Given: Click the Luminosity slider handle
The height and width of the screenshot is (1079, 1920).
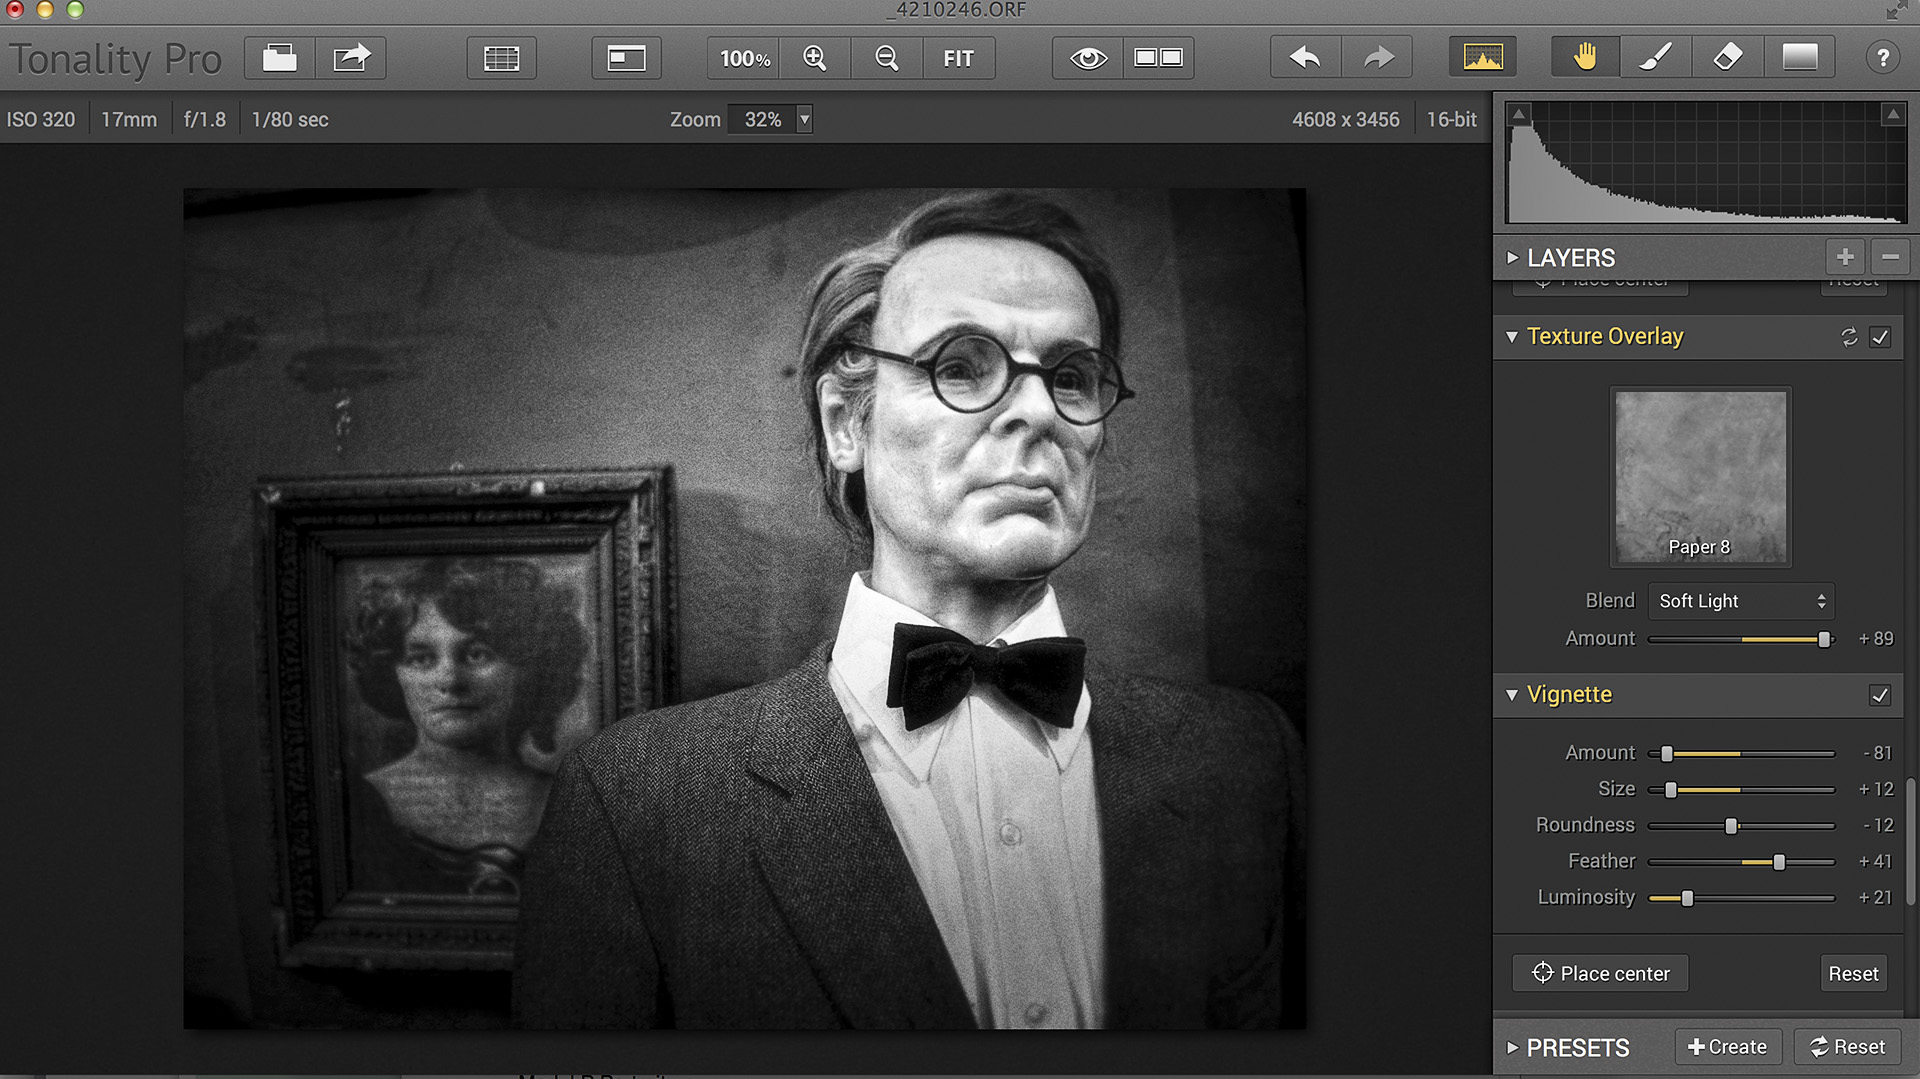Looking at the screenshot, I should pyautogui.click(x=1687, y=898).
